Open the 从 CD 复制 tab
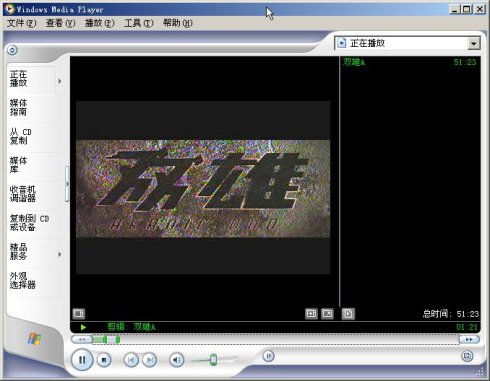Image resolution: width=490 pixels, height=381 pixels. click(31, 137)
